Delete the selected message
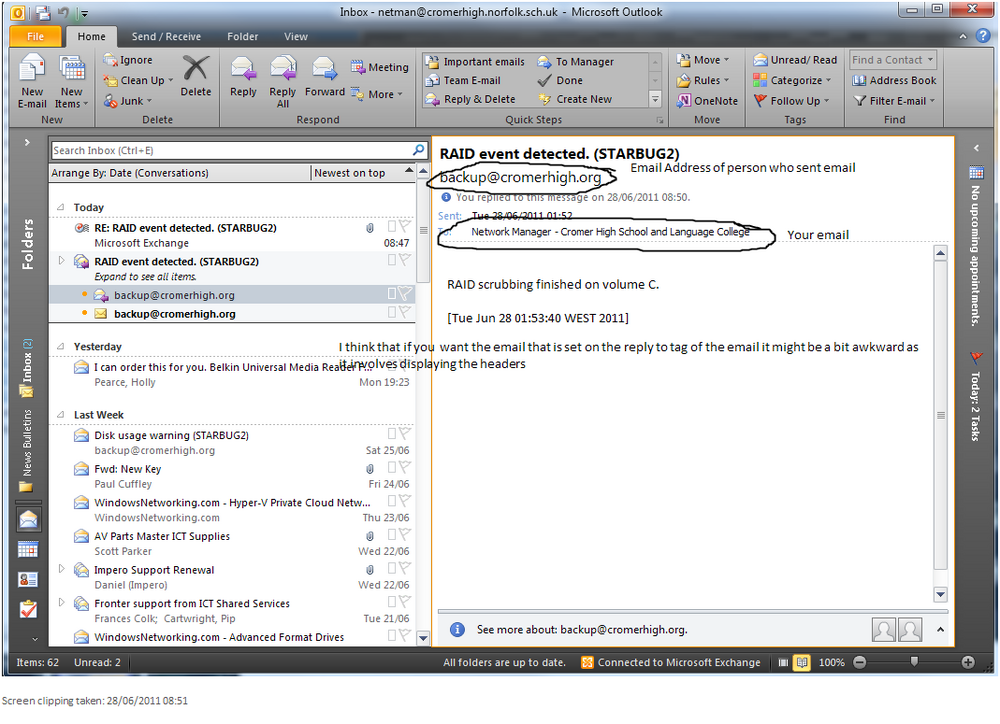Image resolution: width=1000 pixels, height=724 pixels. pyautogui.click(x=196, y=77)
